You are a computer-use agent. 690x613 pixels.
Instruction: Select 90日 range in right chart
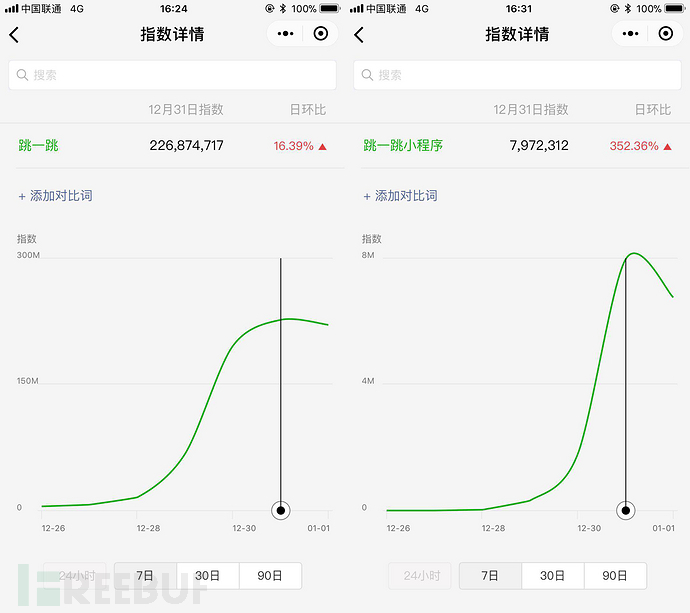click(x=615, y=576)
